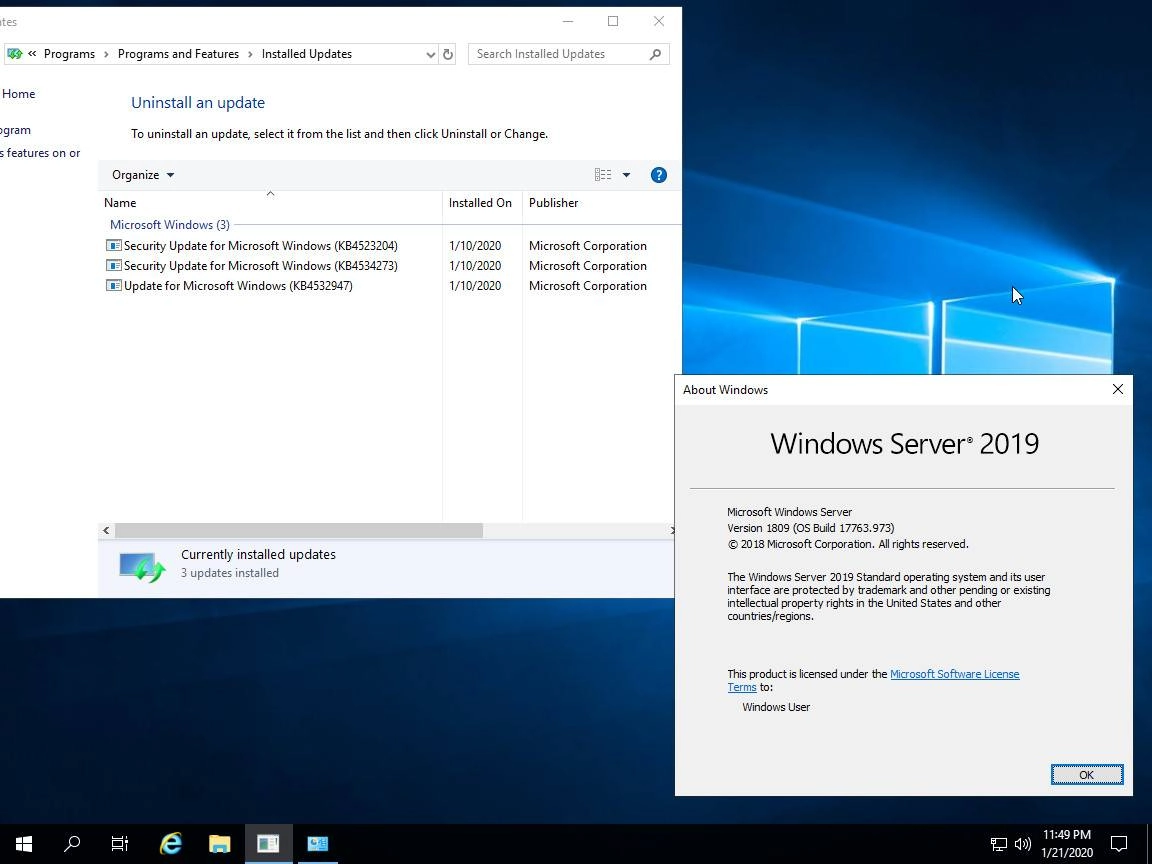The width and height of the screenshot is (1152, 864).
Task: Open the view options dropdown arrow
Action: [626, 175]
